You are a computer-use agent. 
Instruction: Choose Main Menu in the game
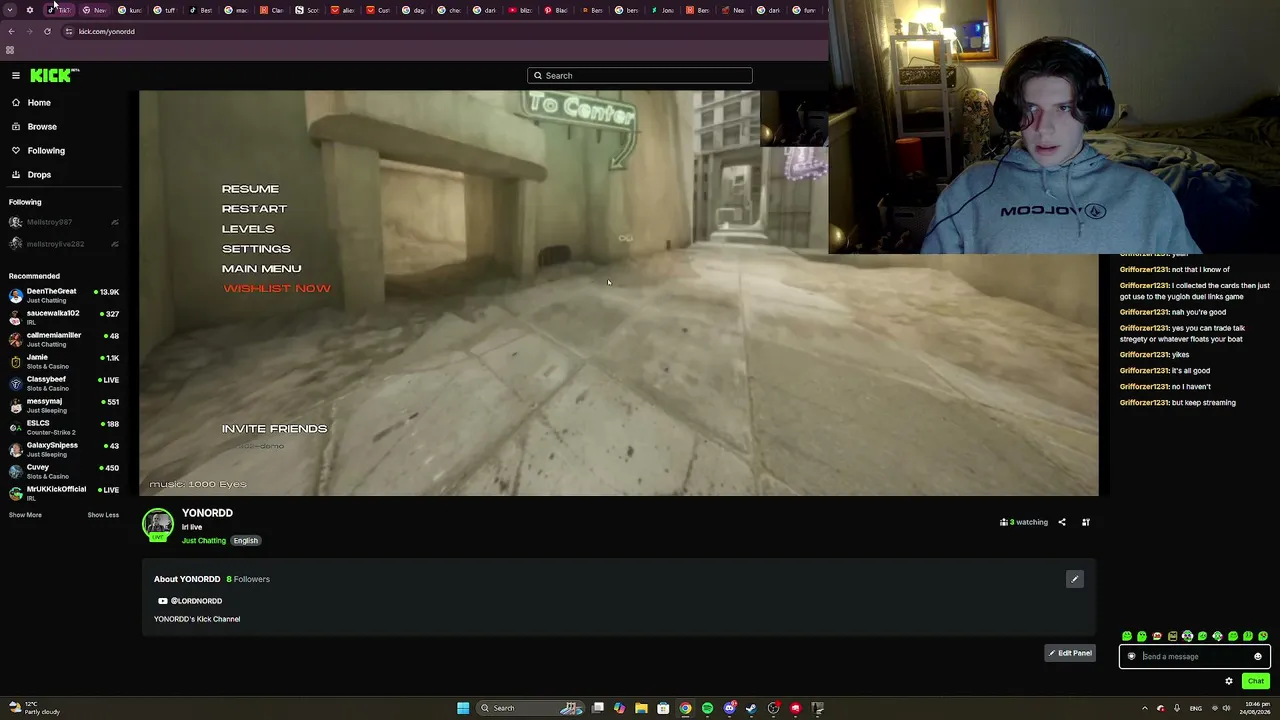(261, 269)
